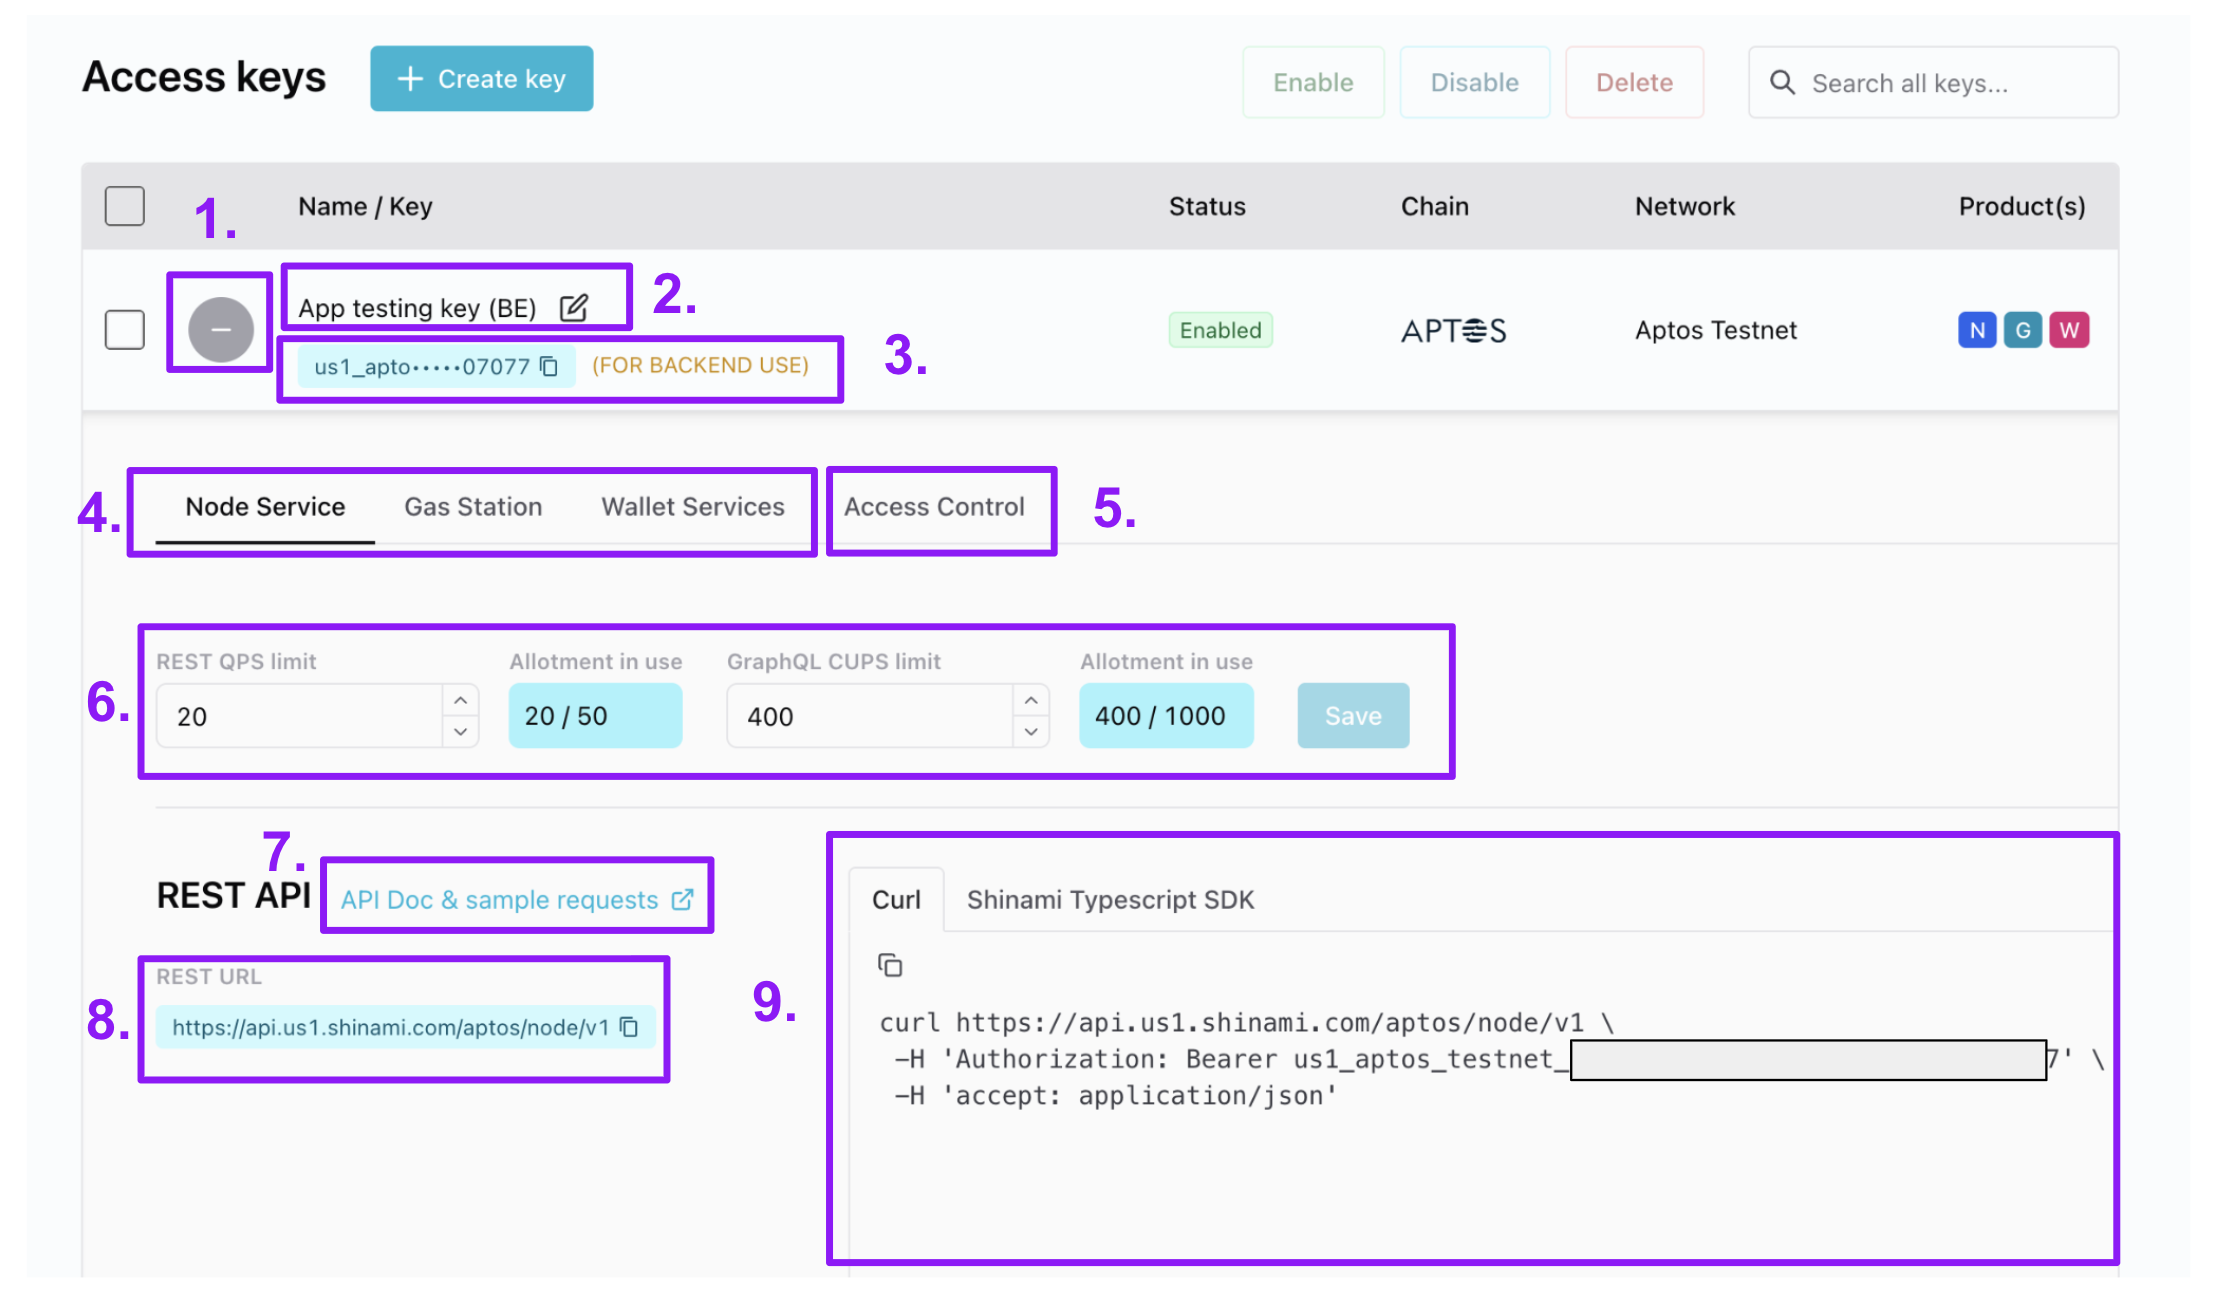The width and height of the screenshot is (2214, 1300).
Task: Switch to Shinami Typescript SDK tab
Action: click(x=1110, y=900)
